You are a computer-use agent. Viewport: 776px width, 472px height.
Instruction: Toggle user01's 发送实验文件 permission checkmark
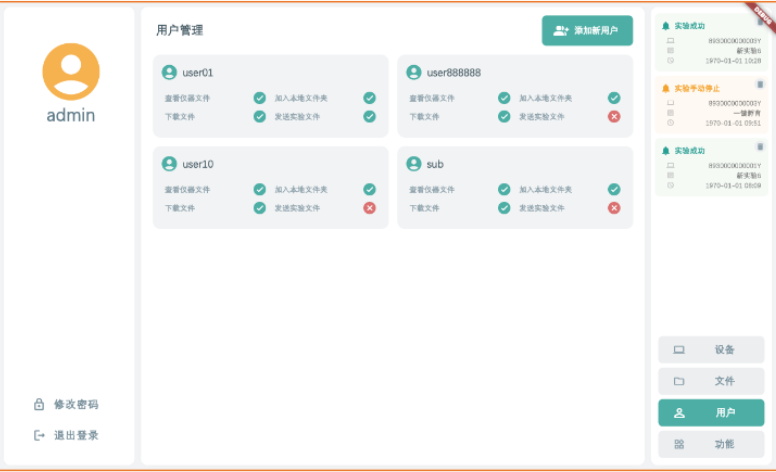[x=369, y=116]
